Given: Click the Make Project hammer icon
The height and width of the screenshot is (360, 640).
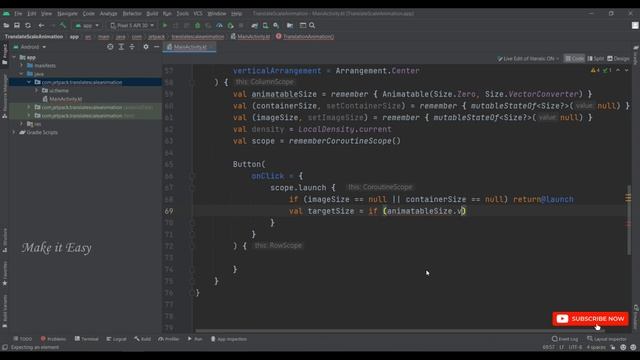Looking at the screenshot, I should tap(63, 25).
